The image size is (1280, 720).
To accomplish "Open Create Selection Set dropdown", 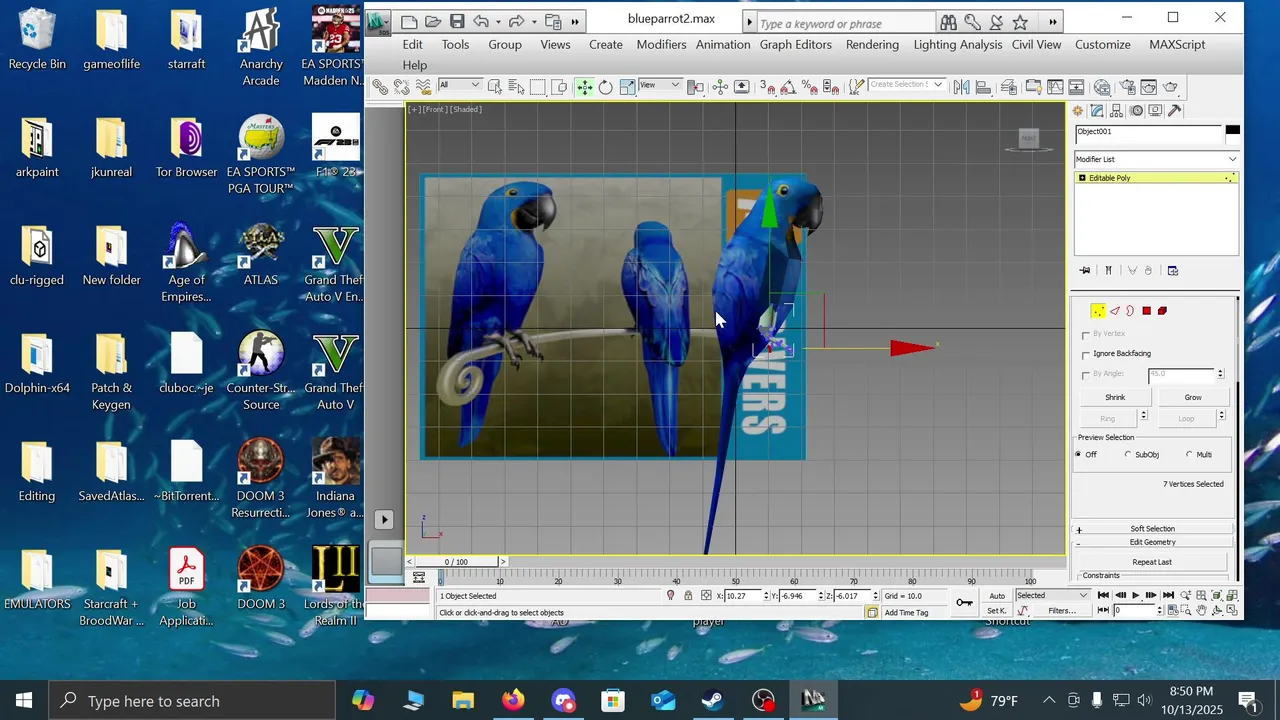I will point(906,85).
